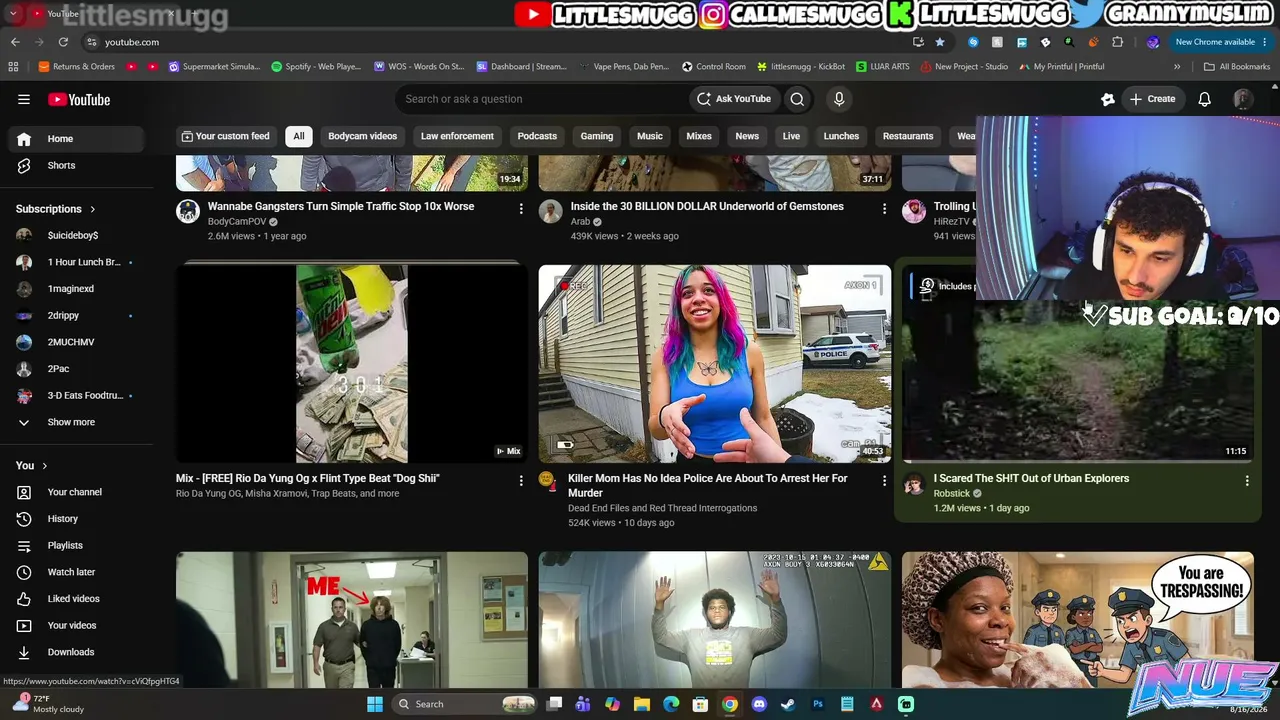Expand the You section header
1280x720 pixels.
tap(32, 465)
